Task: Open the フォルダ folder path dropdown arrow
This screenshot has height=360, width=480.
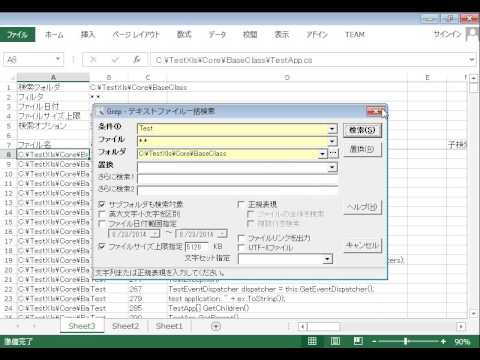Action: click(x=322, y=154)
